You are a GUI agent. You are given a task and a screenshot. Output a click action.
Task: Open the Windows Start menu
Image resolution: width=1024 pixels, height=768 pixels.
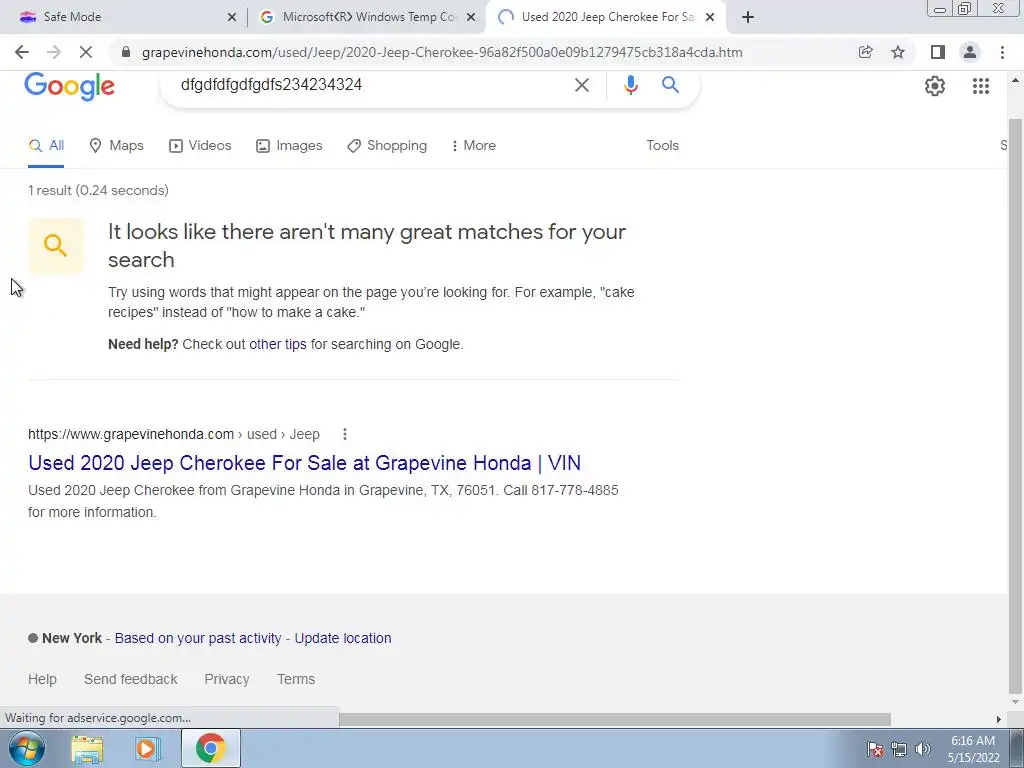27,748
